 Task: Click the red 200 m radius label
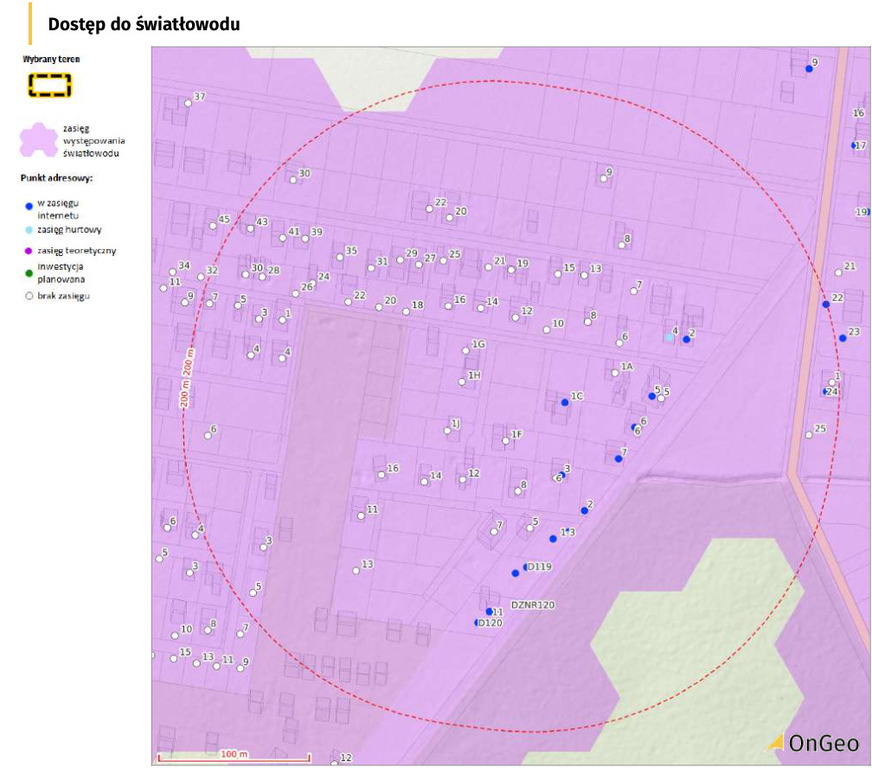click(185, 380)
